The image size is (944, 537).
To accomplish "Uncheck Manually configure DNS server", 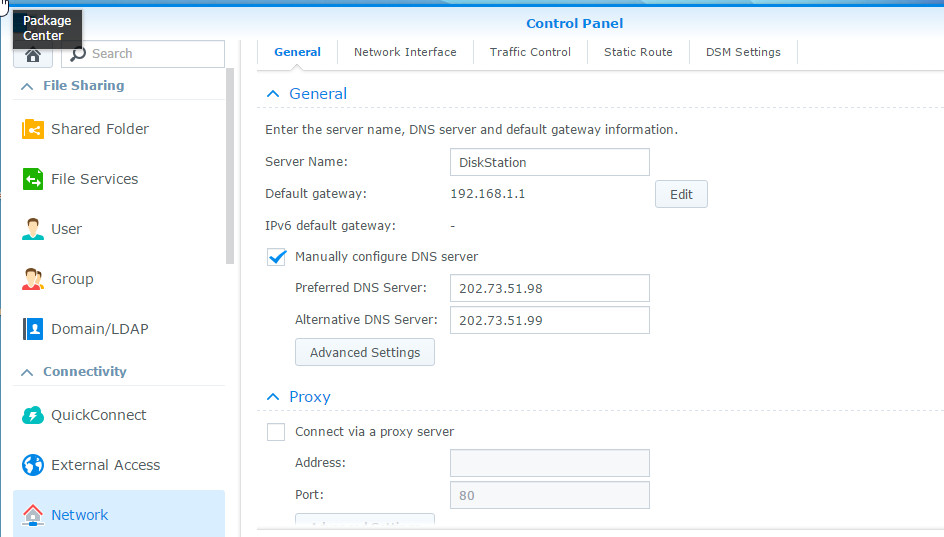I will click(277, 257).
